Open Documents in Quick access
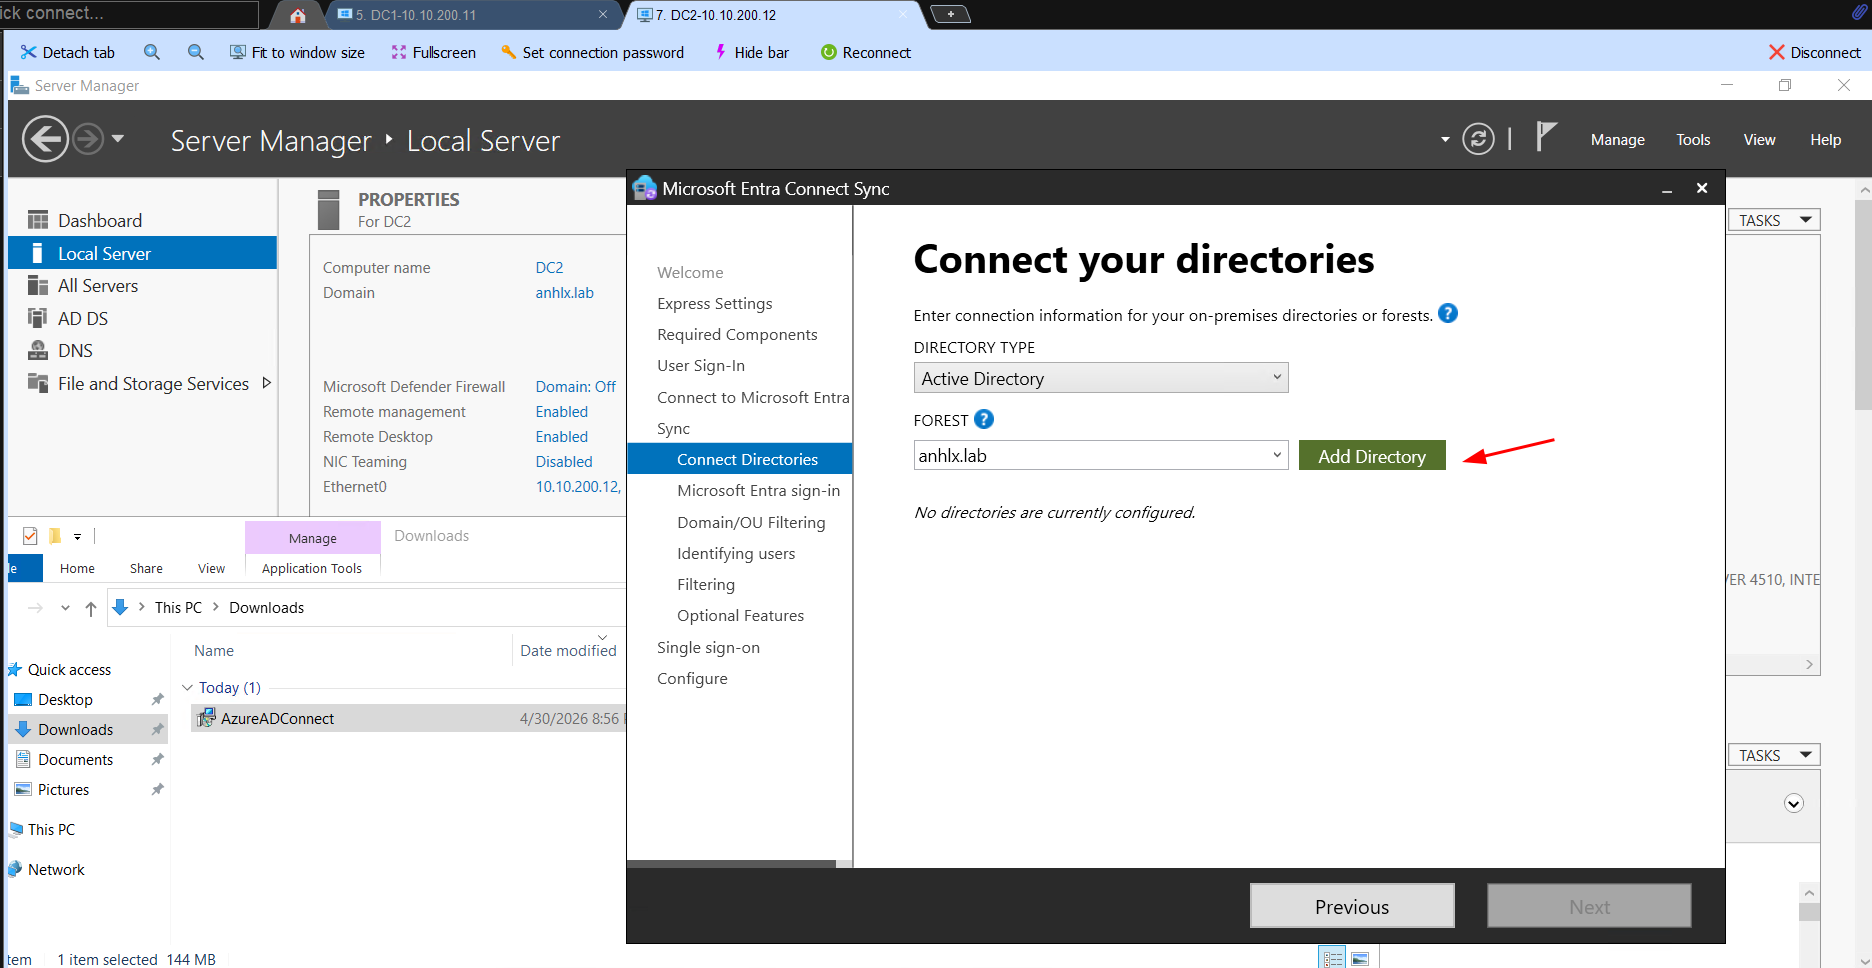 [x=75, y=760]
